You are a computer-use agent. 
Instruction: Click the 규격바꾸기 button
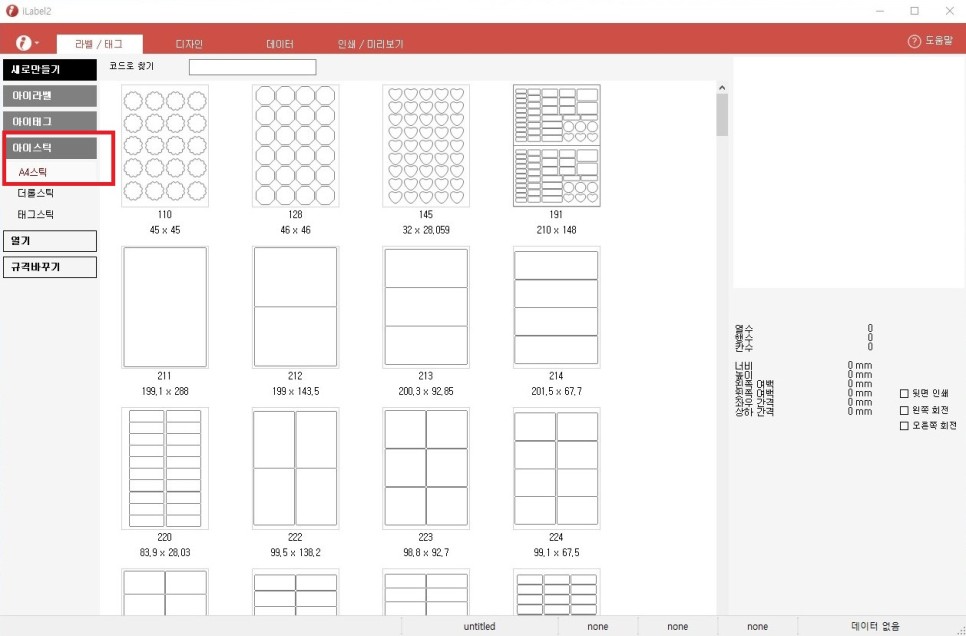[50, 267]
